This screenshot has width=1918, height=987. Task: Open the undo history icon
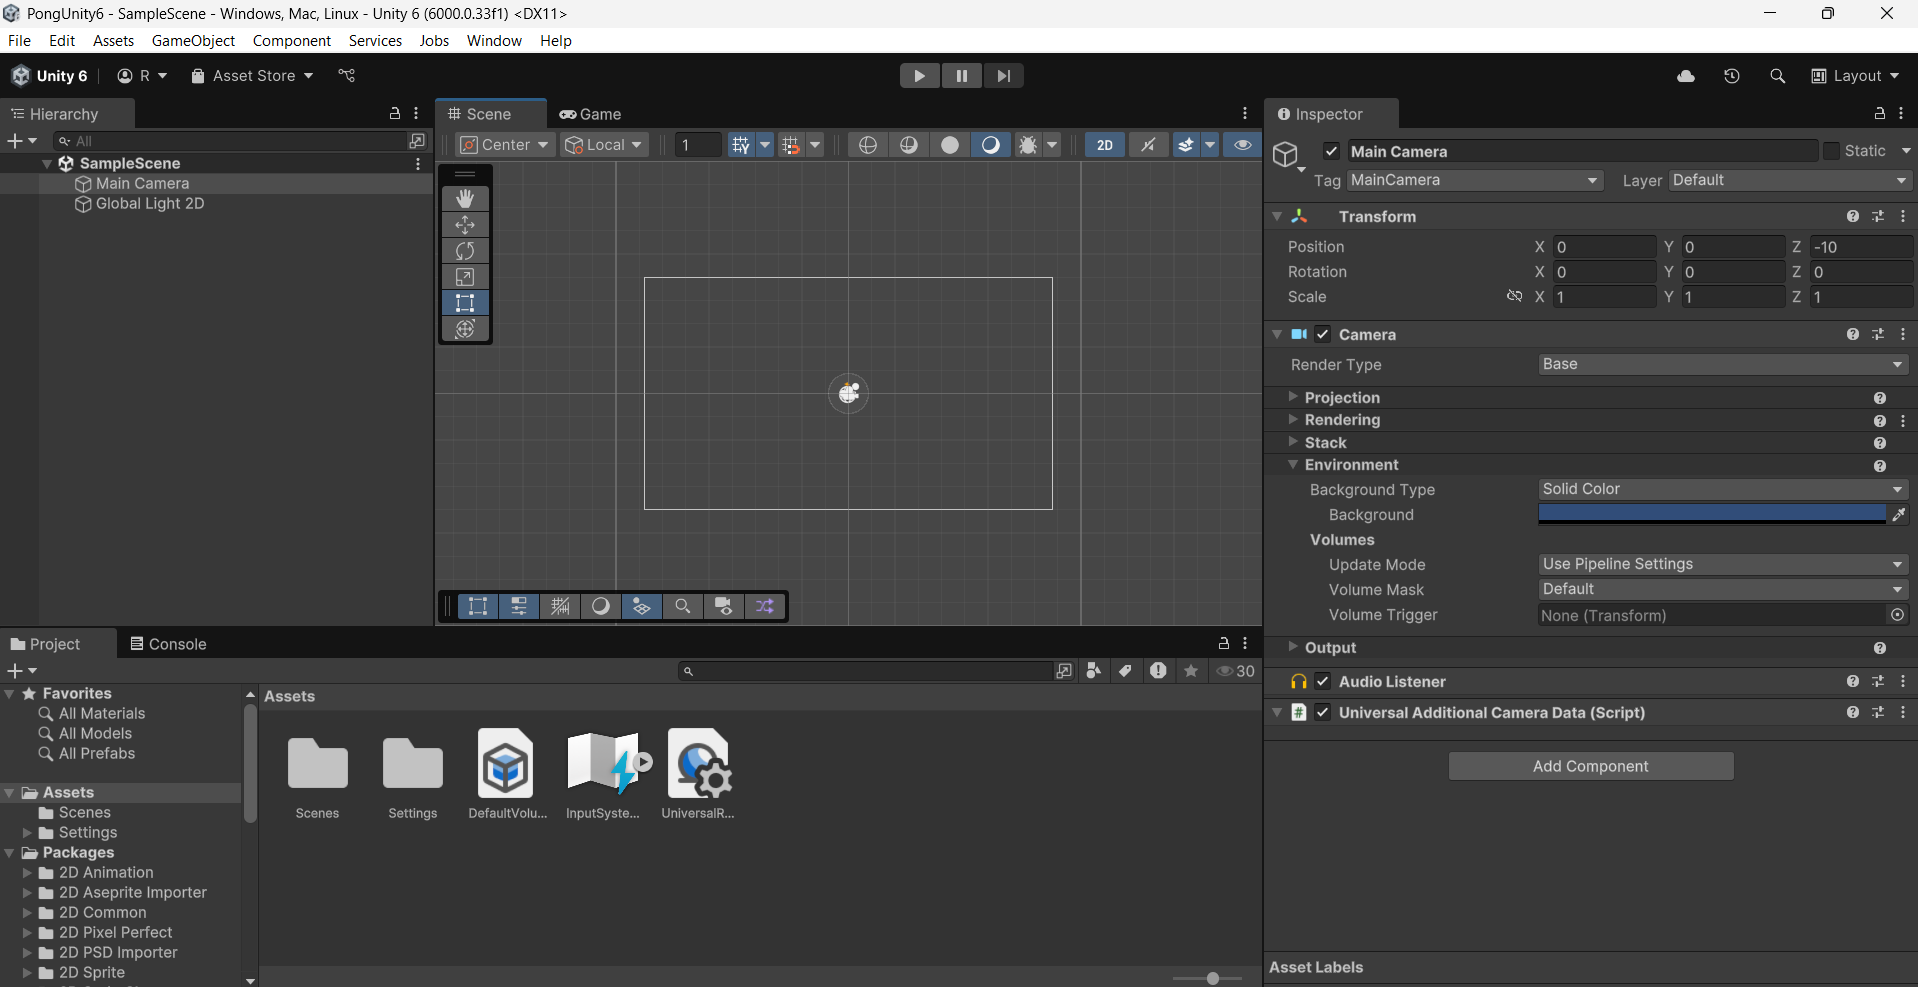tap(1732, 76)
